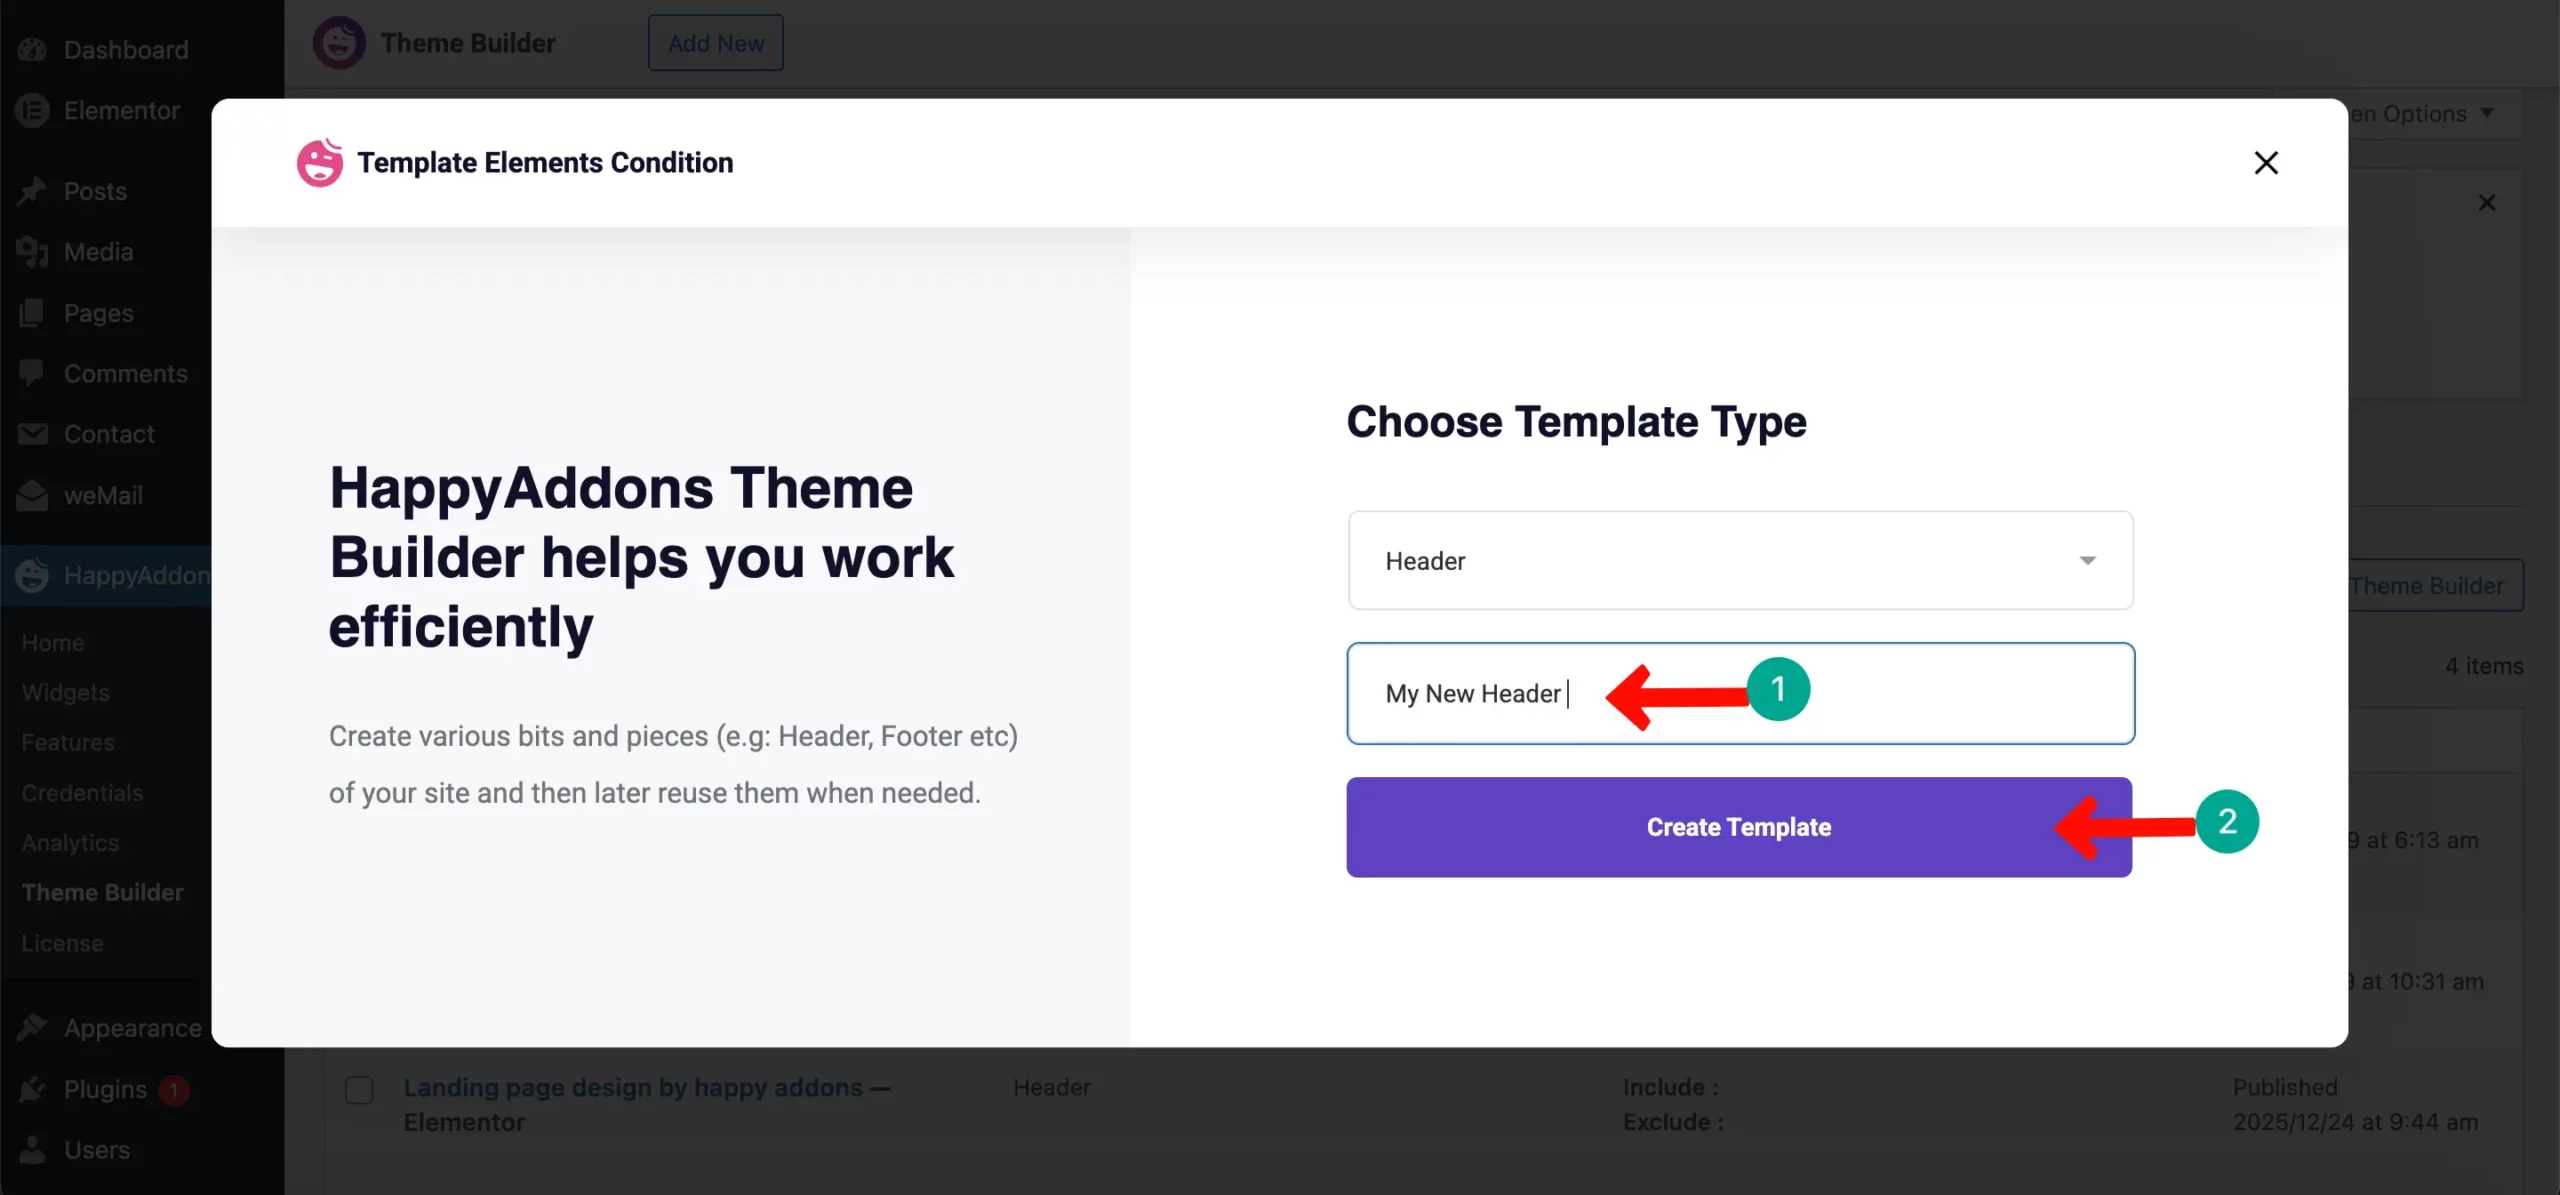Click the Add New button
Viewport: 2560px width, 1195px height.
(x=715, y=42)
